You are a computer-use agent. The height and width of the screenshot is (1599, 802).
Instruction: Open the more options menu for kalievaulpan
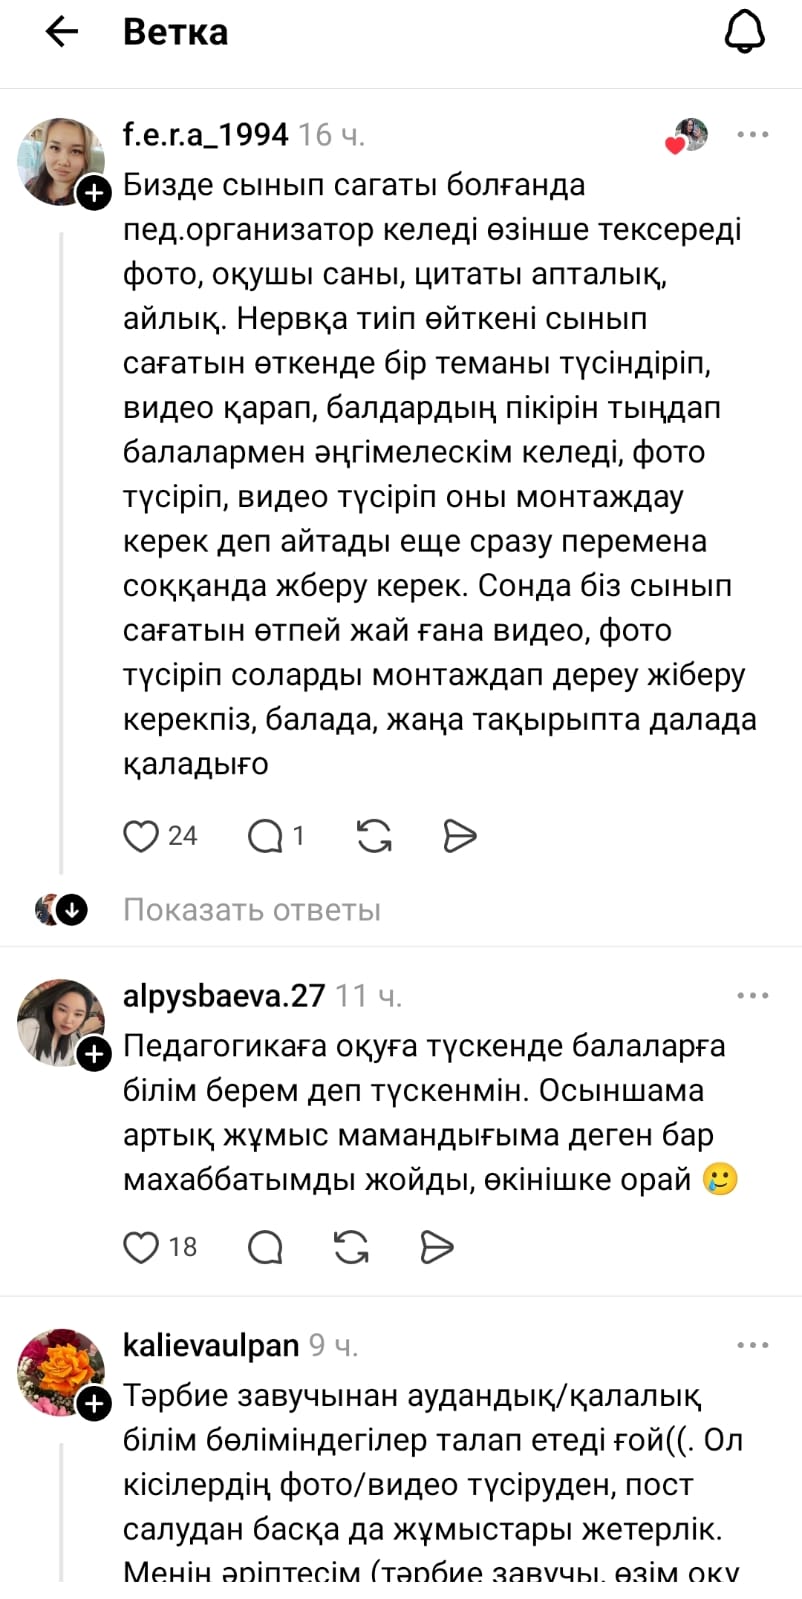click(x=752, y=1345)
